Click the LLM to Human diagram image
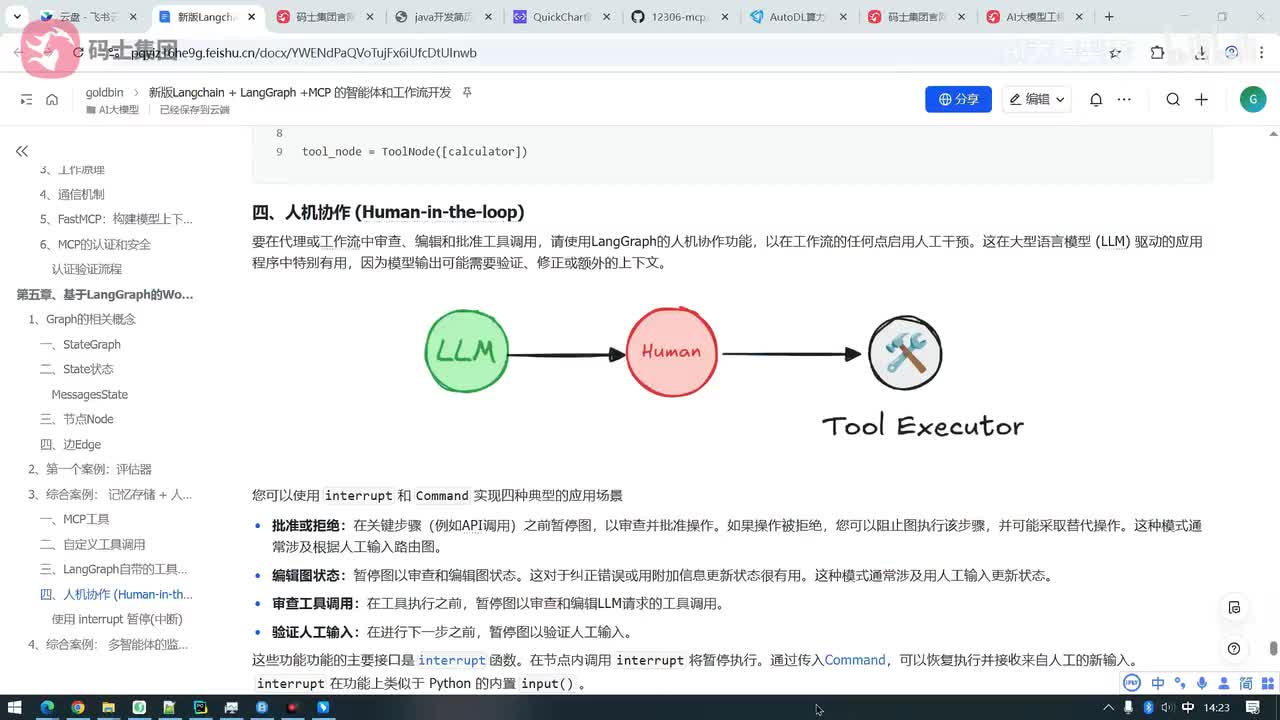1280x720 pixels. pos(725,373)
